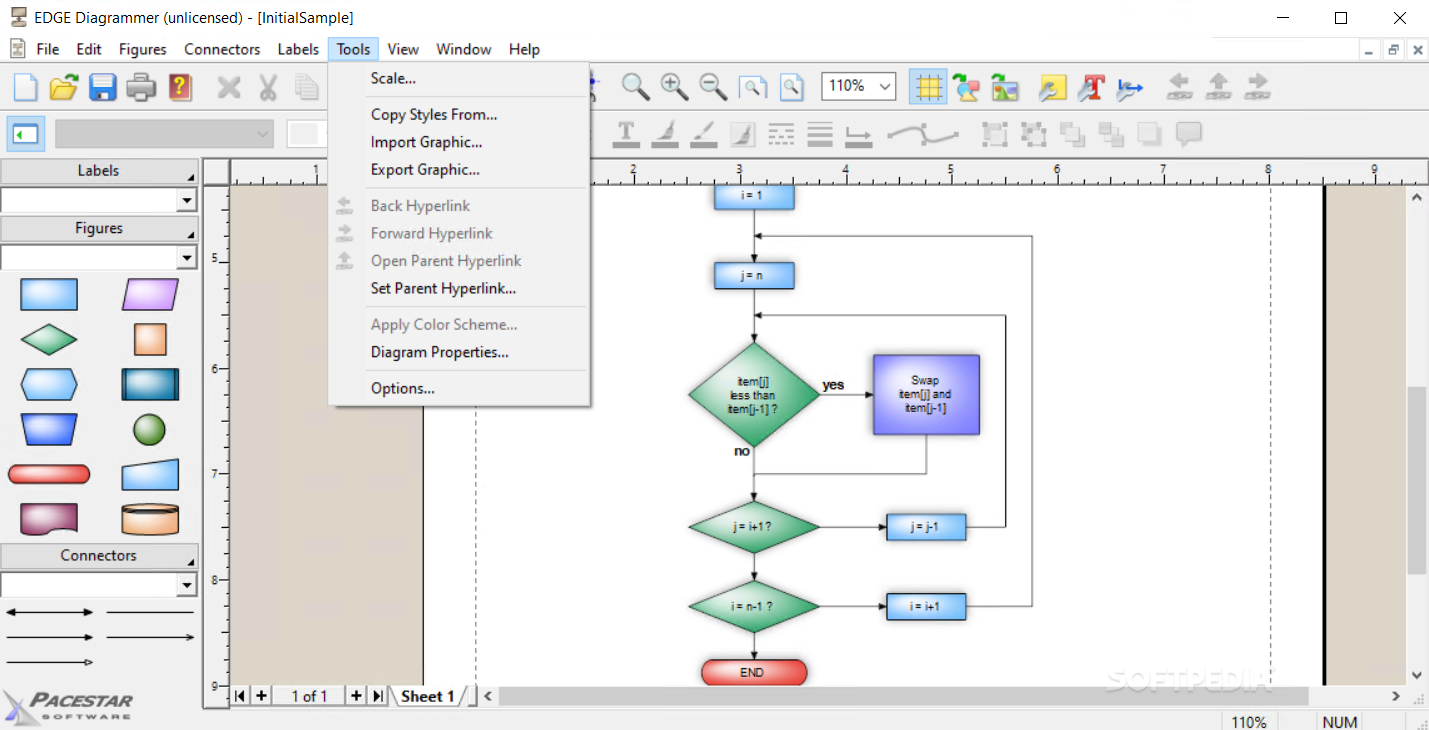The height and width of the screenshot is (730, 1429).
Task: Choose Copy Styles From... menu entry
Action: [434, 114]
